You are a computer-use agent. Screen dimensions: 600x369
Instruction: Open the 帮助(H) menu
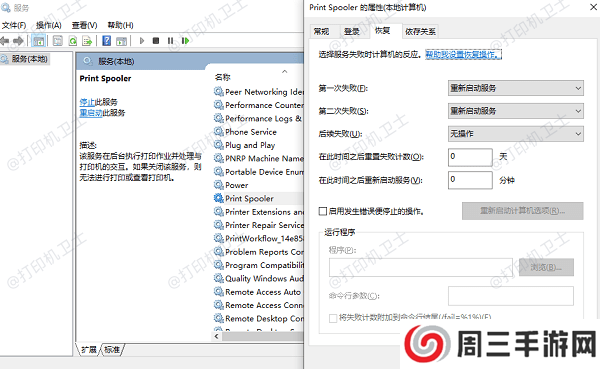121,25
